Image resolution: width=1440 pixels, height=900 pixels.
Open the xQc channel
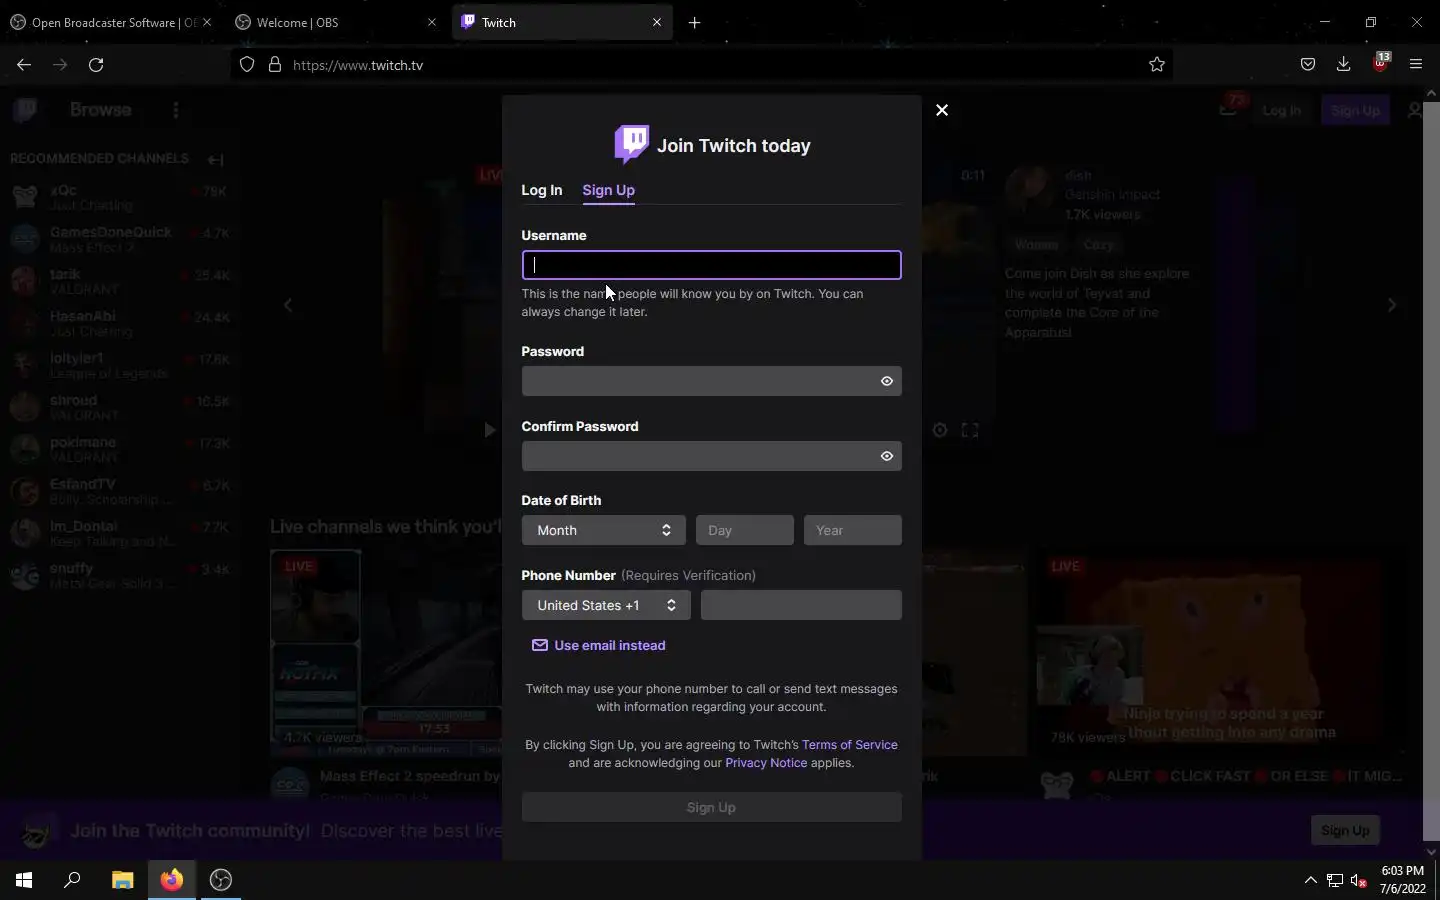119,197
